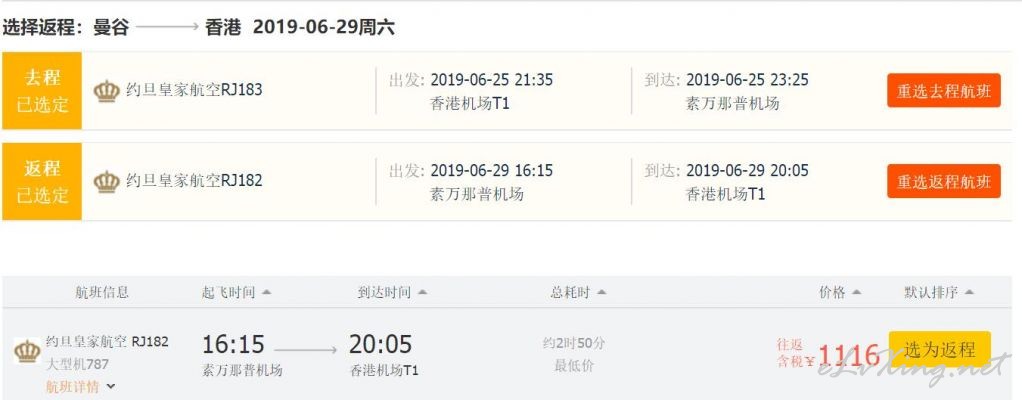Click 重选返程航班 to reselect return flight
The width and height of the screenshot is (1022, 400).
[944, 181]
